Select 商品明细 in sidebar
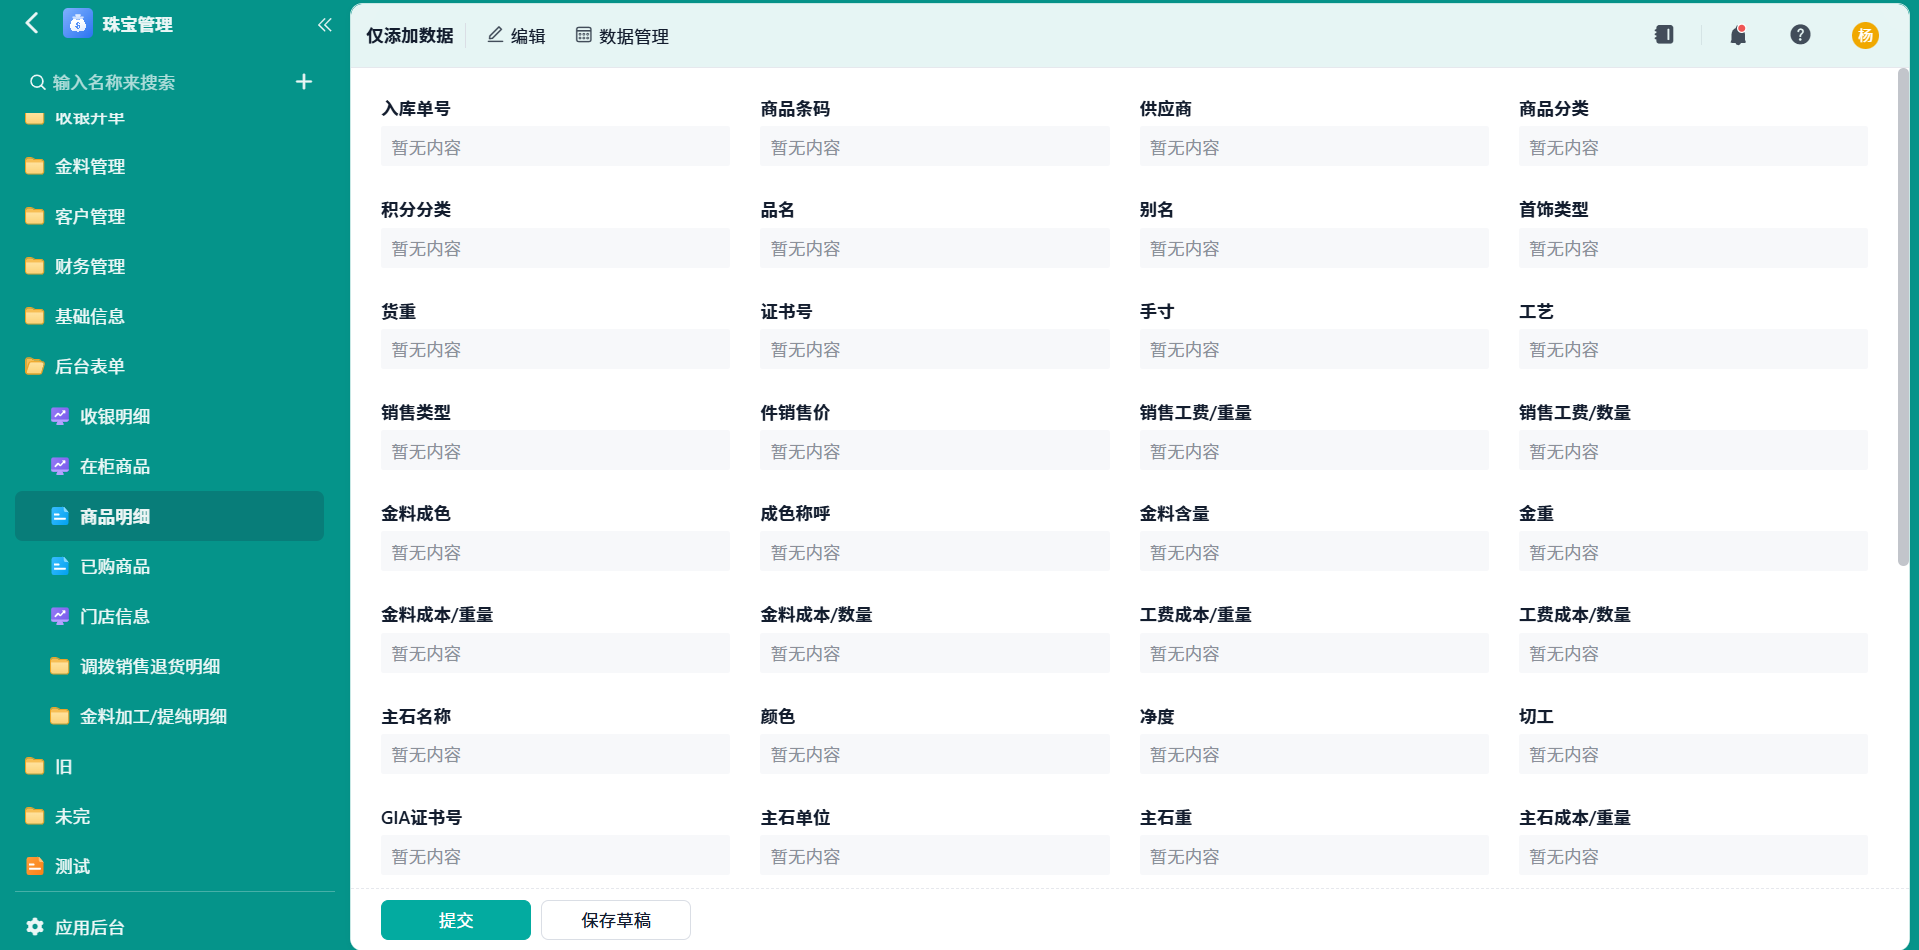Screen dimensions: 1919x950 pyautogui.click(x=169, y=516)
